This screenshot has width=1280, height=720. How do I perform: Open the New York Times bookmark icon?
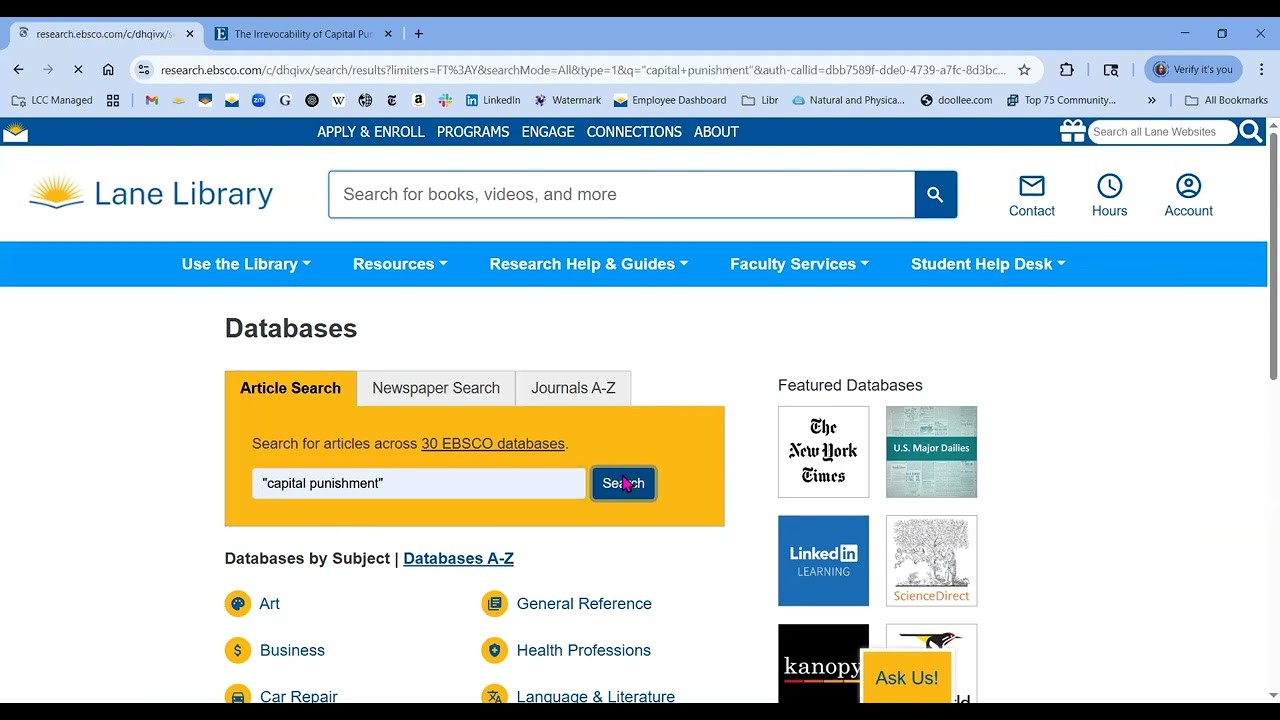392,100
